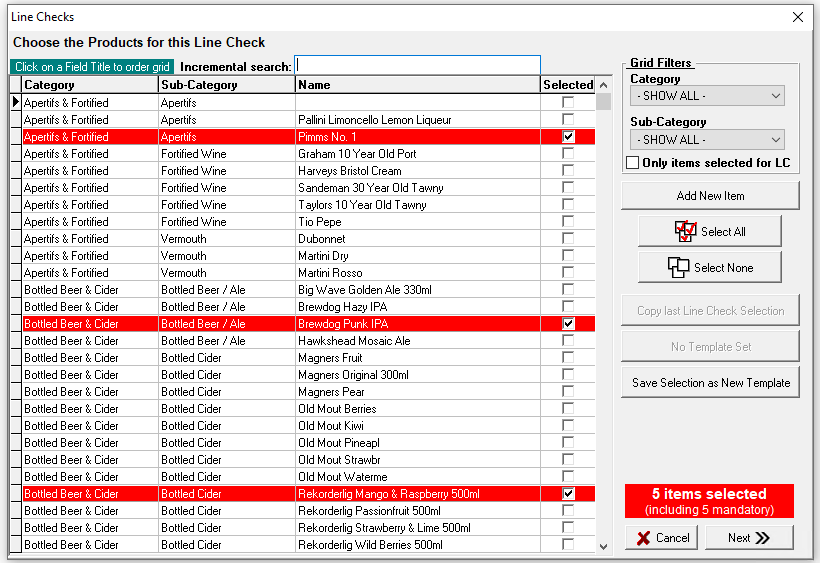Open the Category filter dropdown

point(707,96)
